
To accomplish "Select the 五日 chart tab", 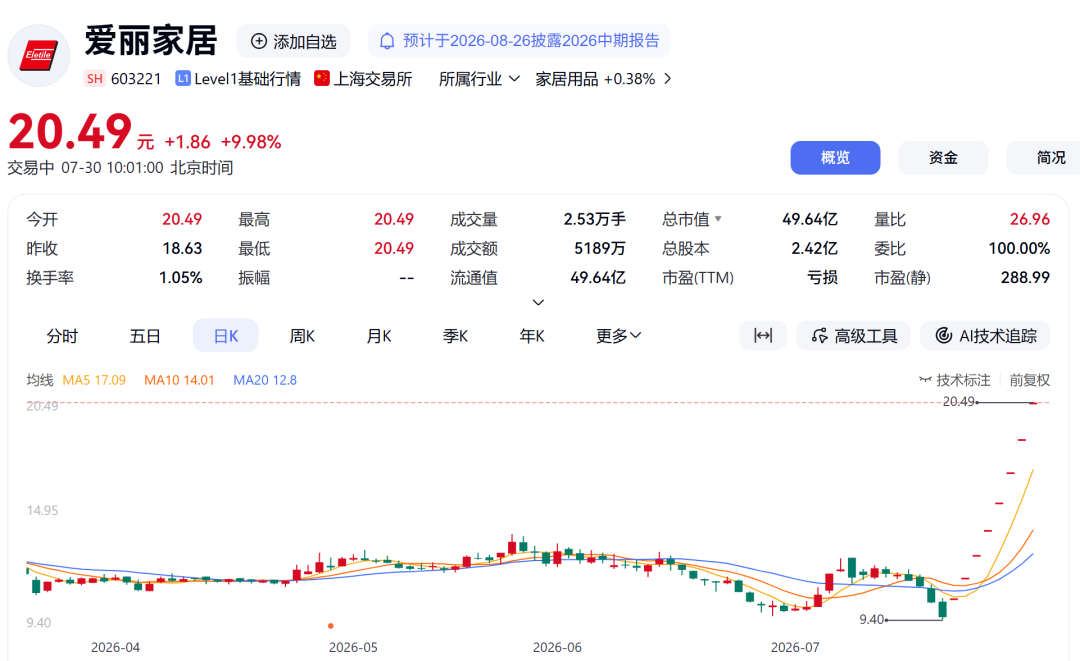I will point(145,335).
